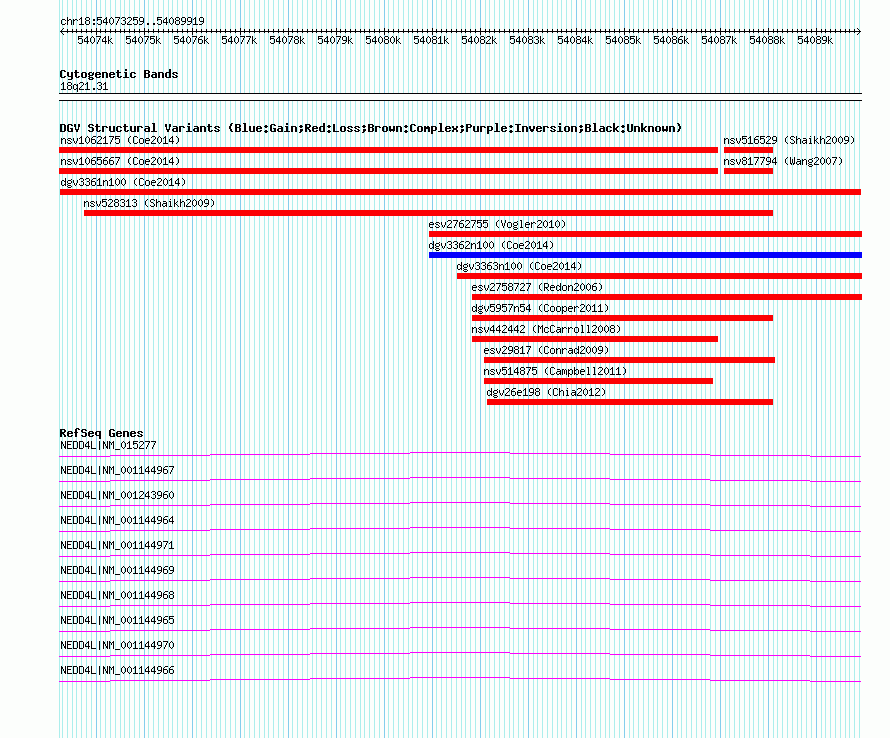
Task: Select NEDD4L|NM_001144966 transcript
Action: pos(117,670)
